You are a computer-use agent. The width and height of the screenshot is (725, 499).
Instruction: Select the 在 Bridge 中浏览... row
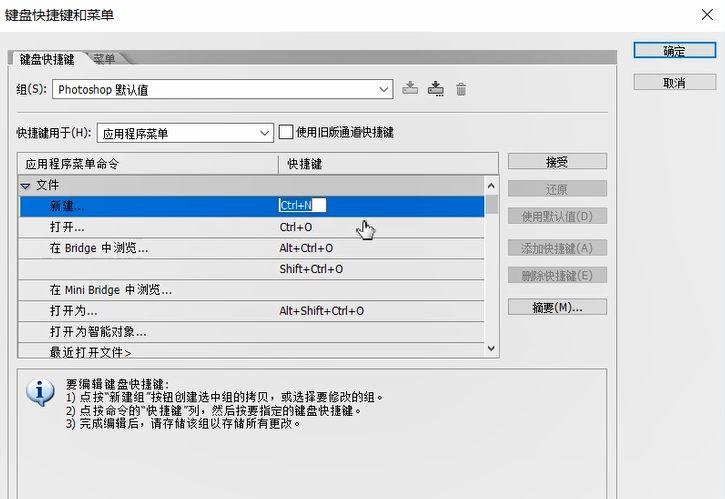pyautogui.click(x=251, y=248)
